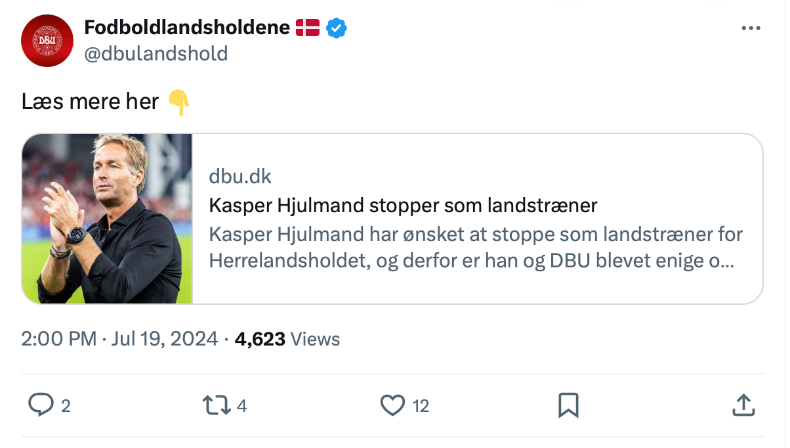
Task: Click the dbu.dk domain label
Action: click(240, 177)
